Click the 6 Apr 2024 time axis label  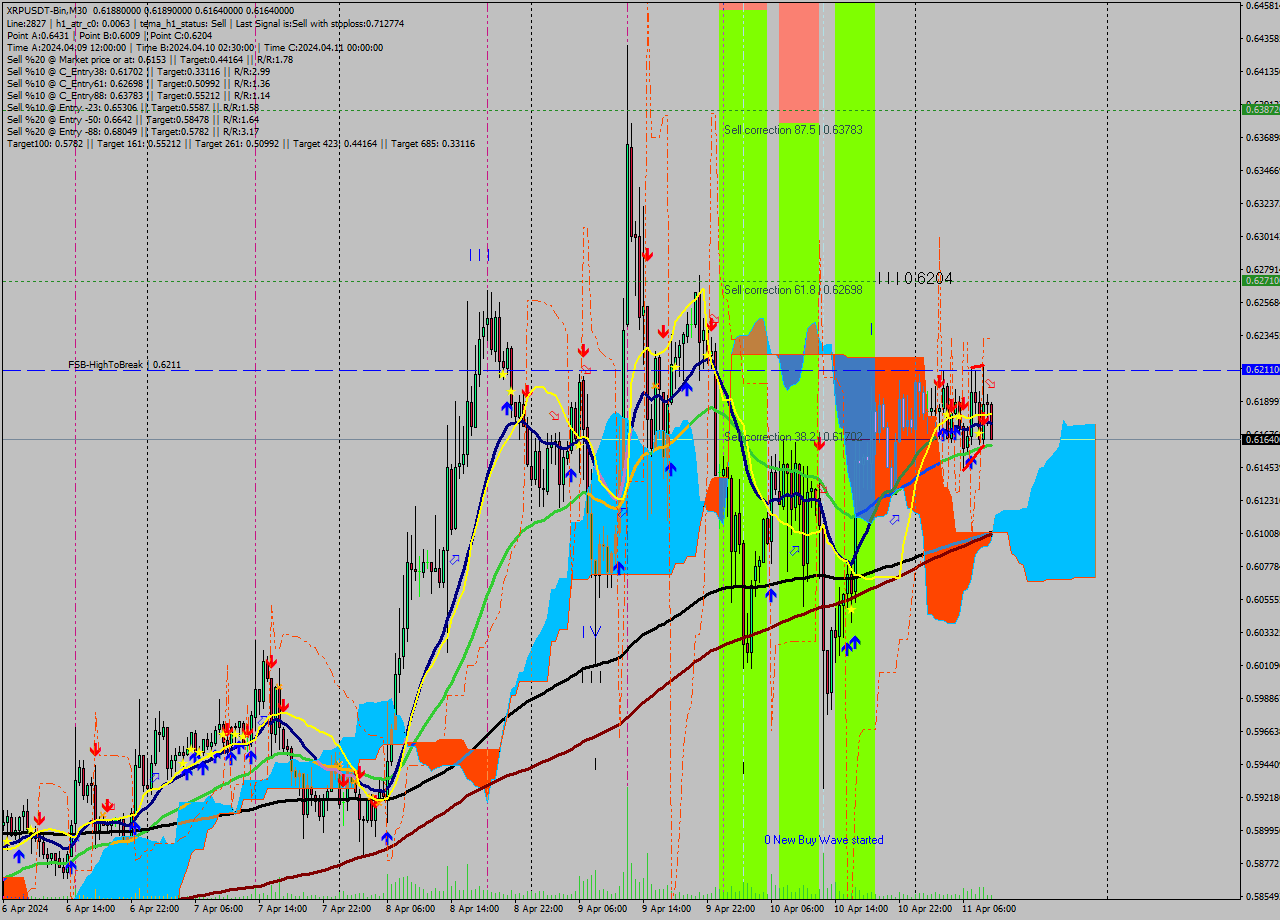[x=25, y=909]
